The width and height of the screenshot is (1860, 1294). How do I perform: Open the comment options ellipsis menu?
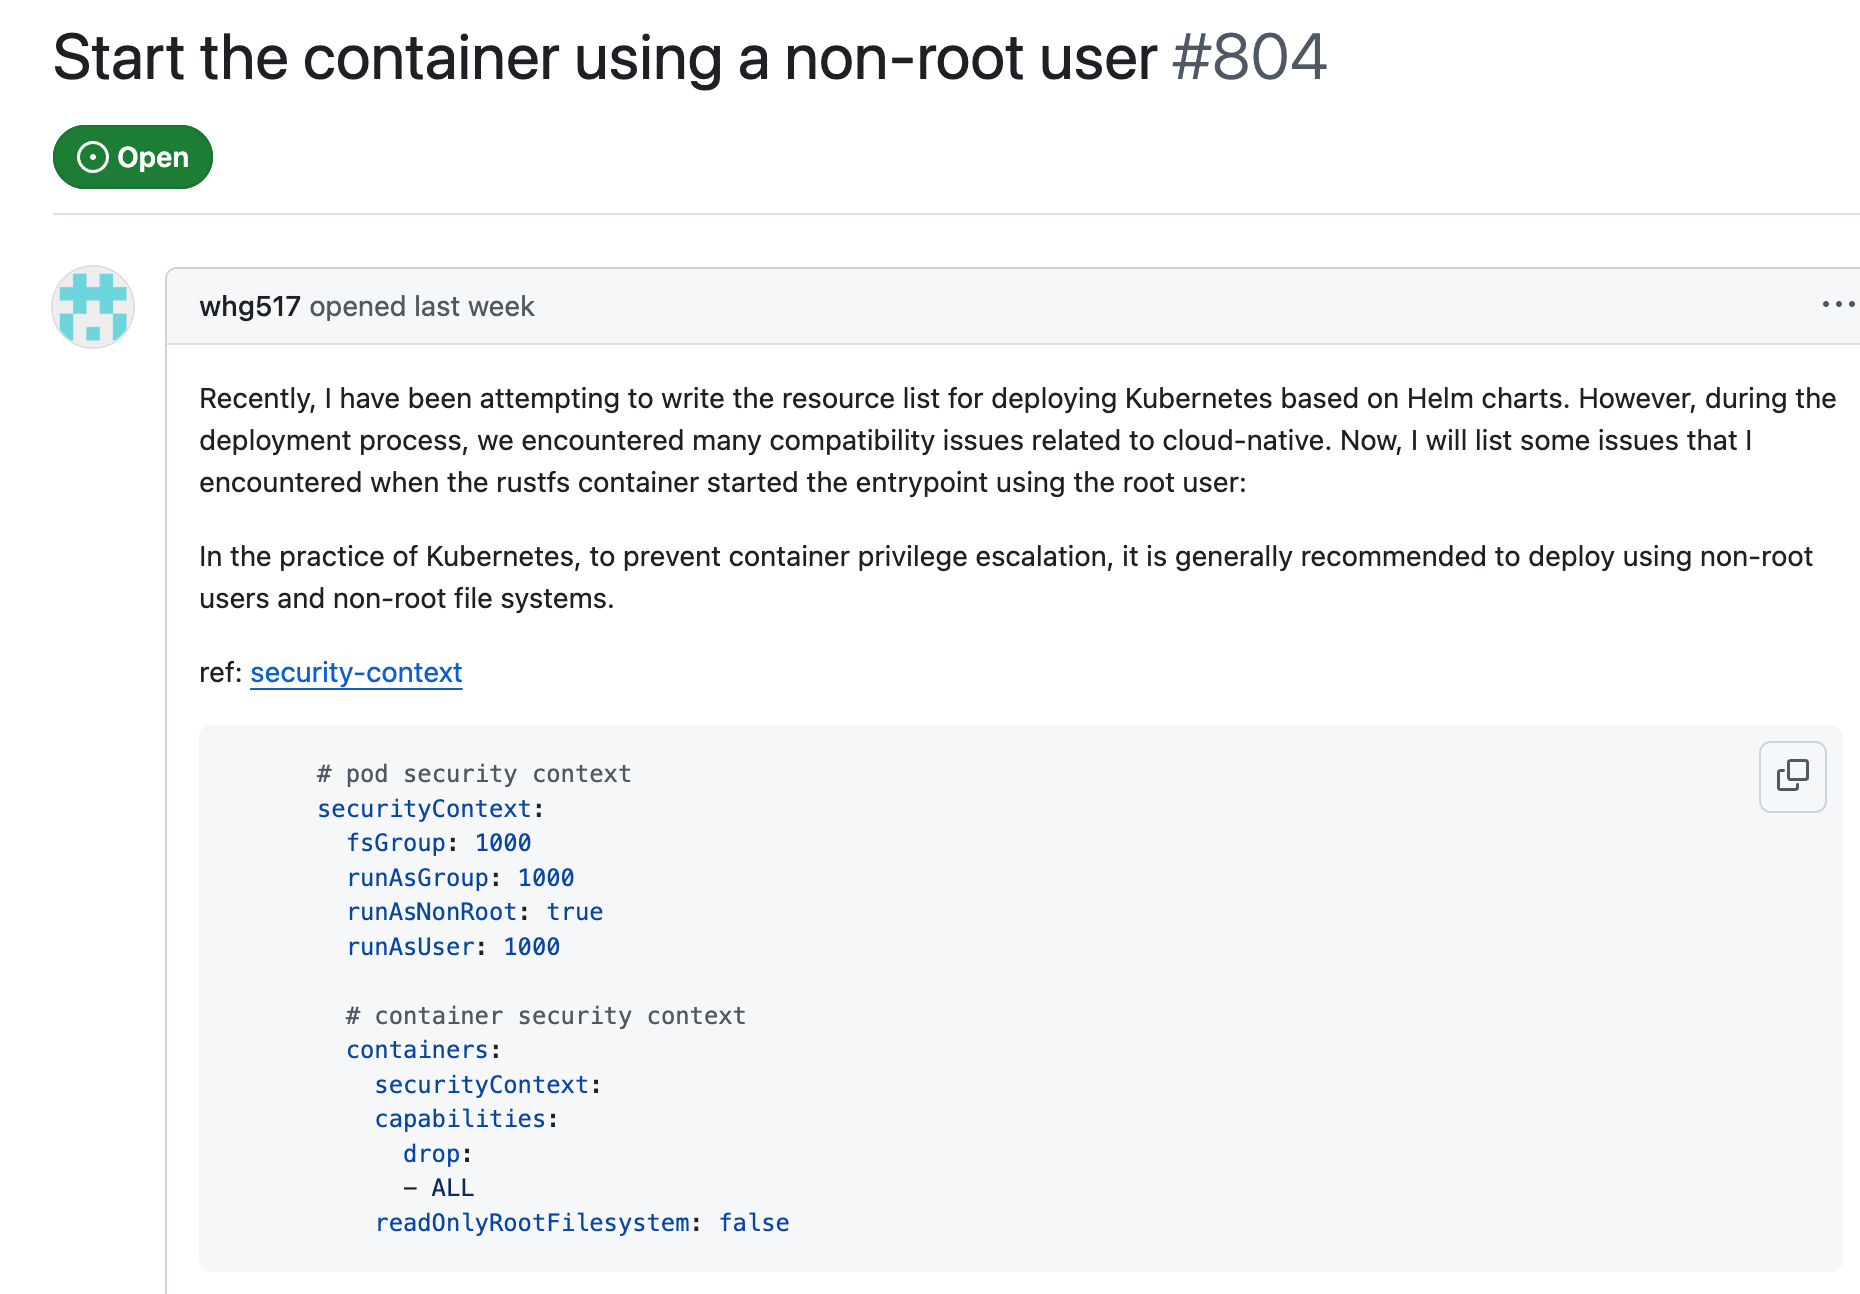point(1837,304)
